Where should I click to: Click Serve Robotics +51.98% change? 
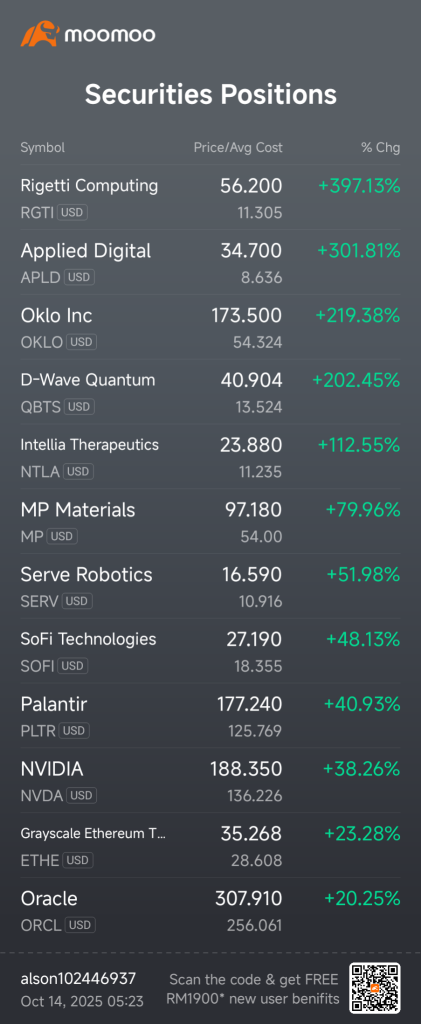(364, 575)
